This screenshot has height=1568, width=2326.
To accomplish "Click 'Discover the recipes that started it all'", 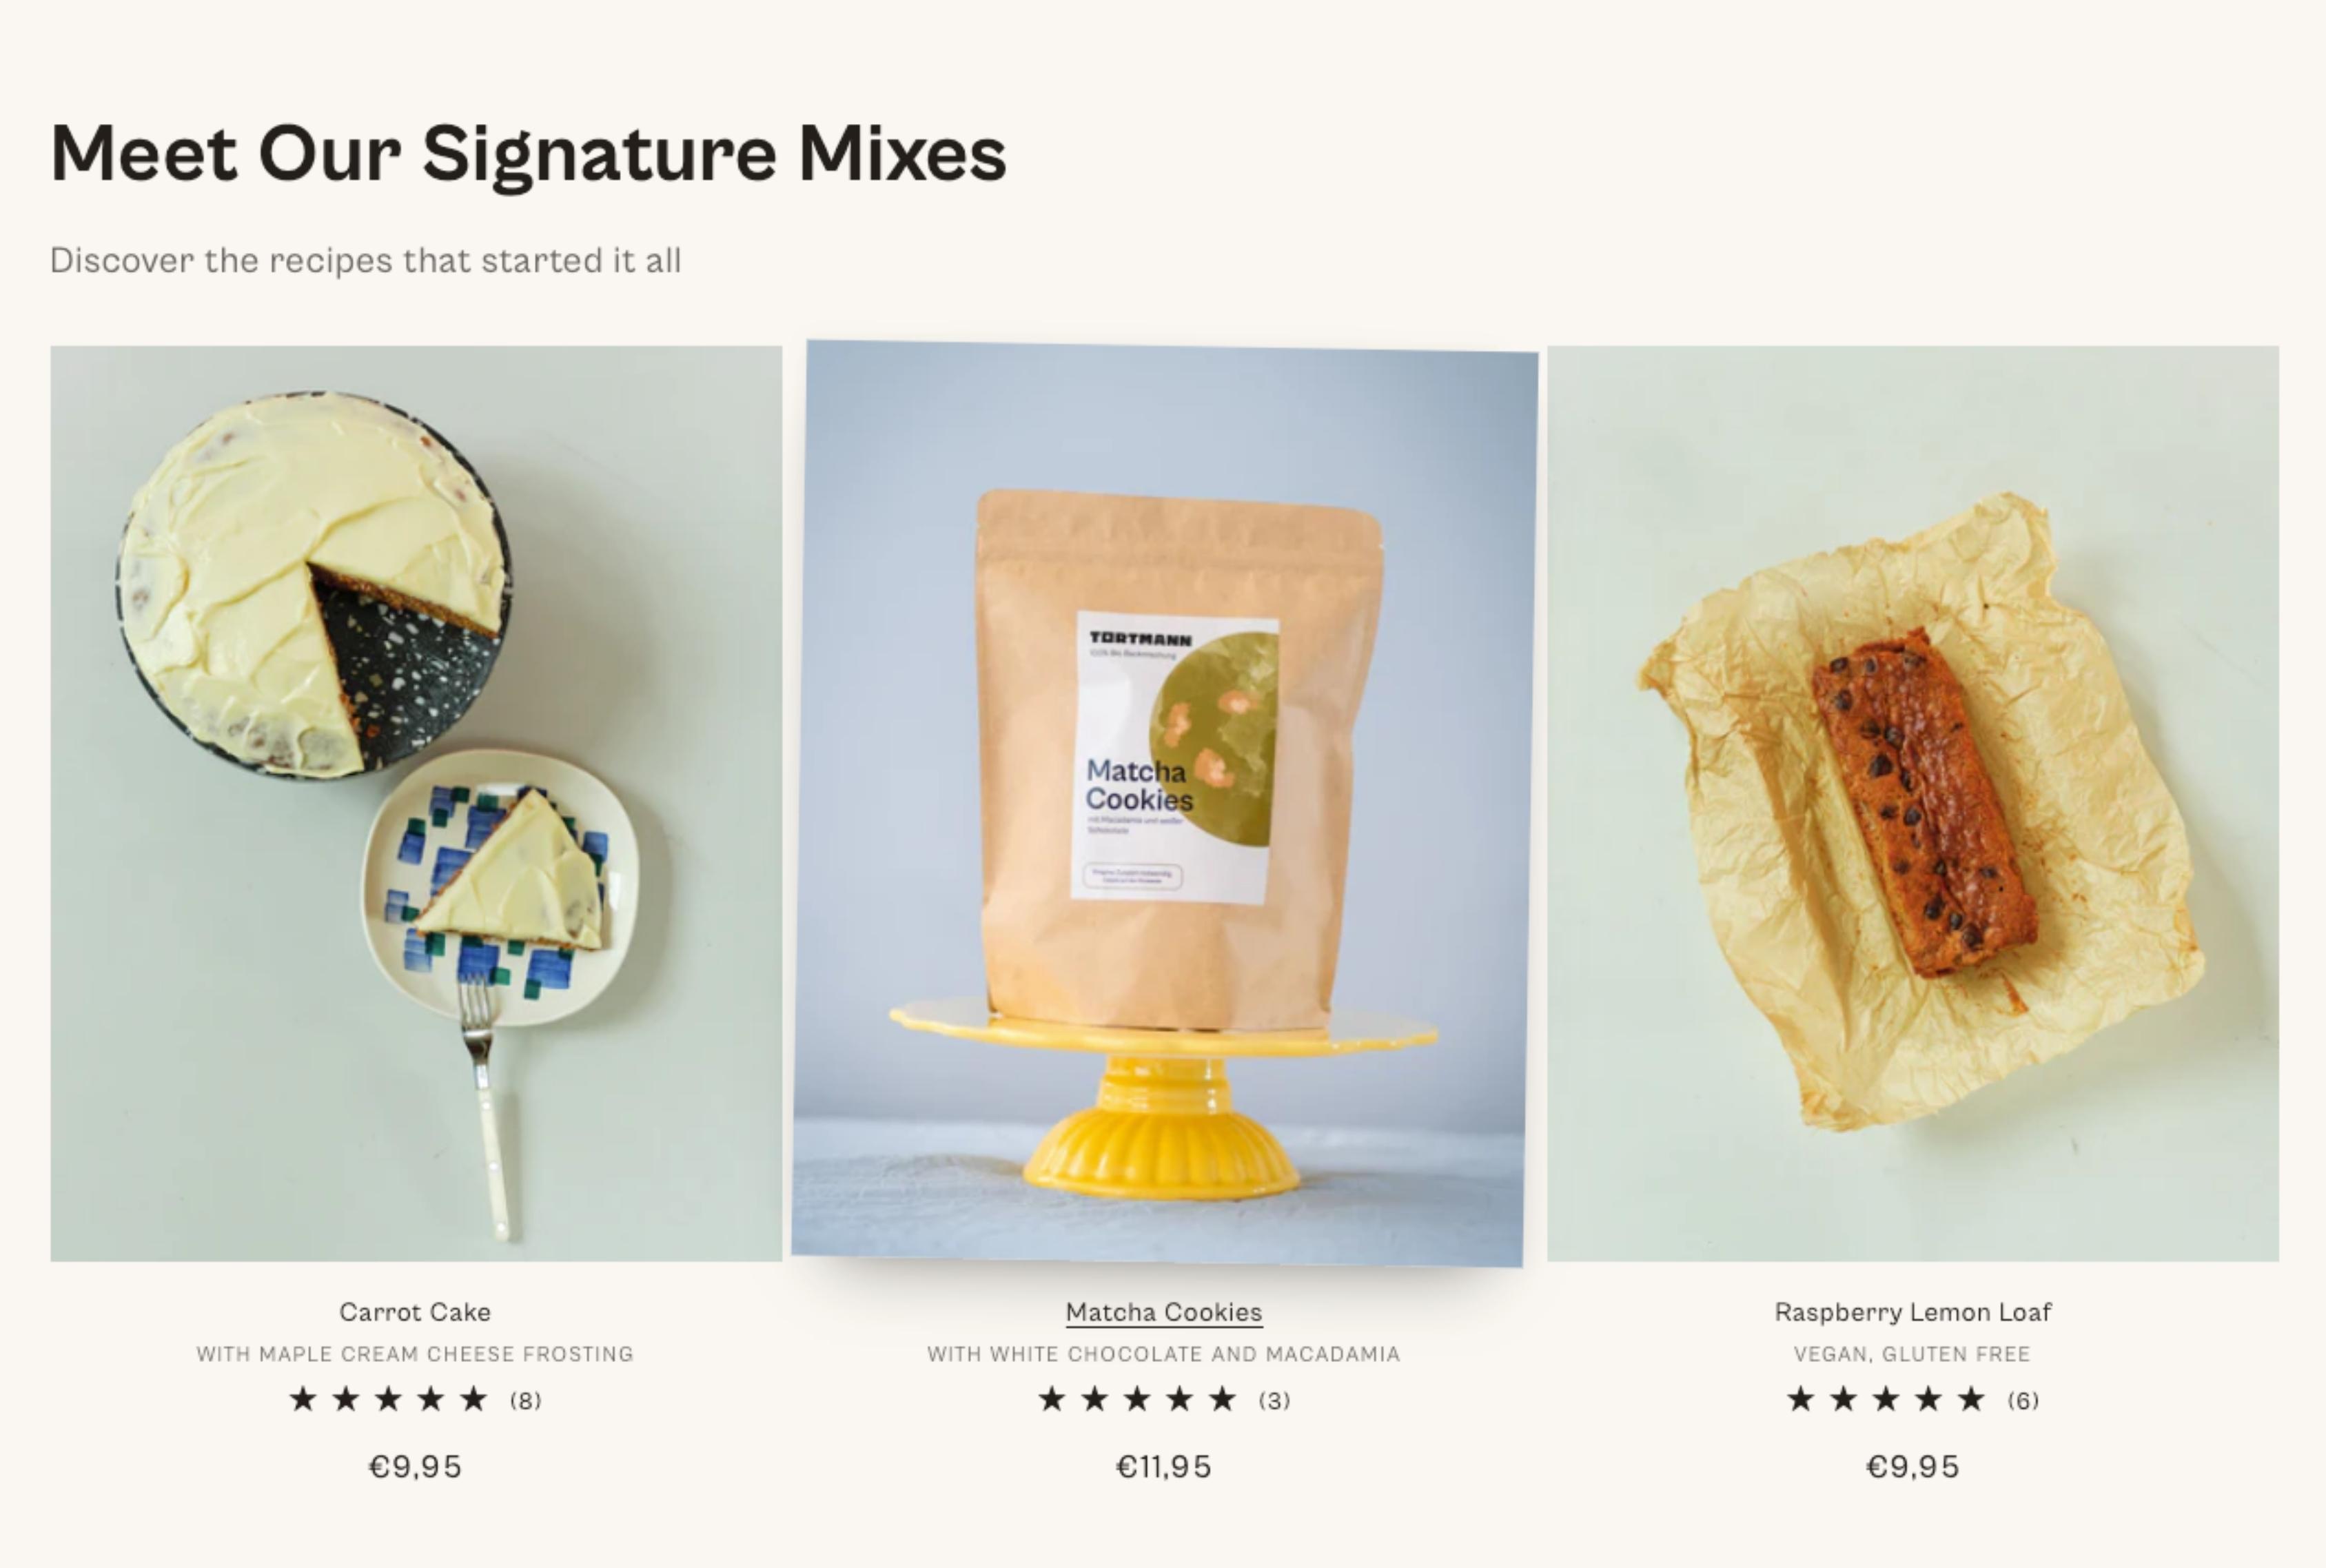I will pos(366,260).
